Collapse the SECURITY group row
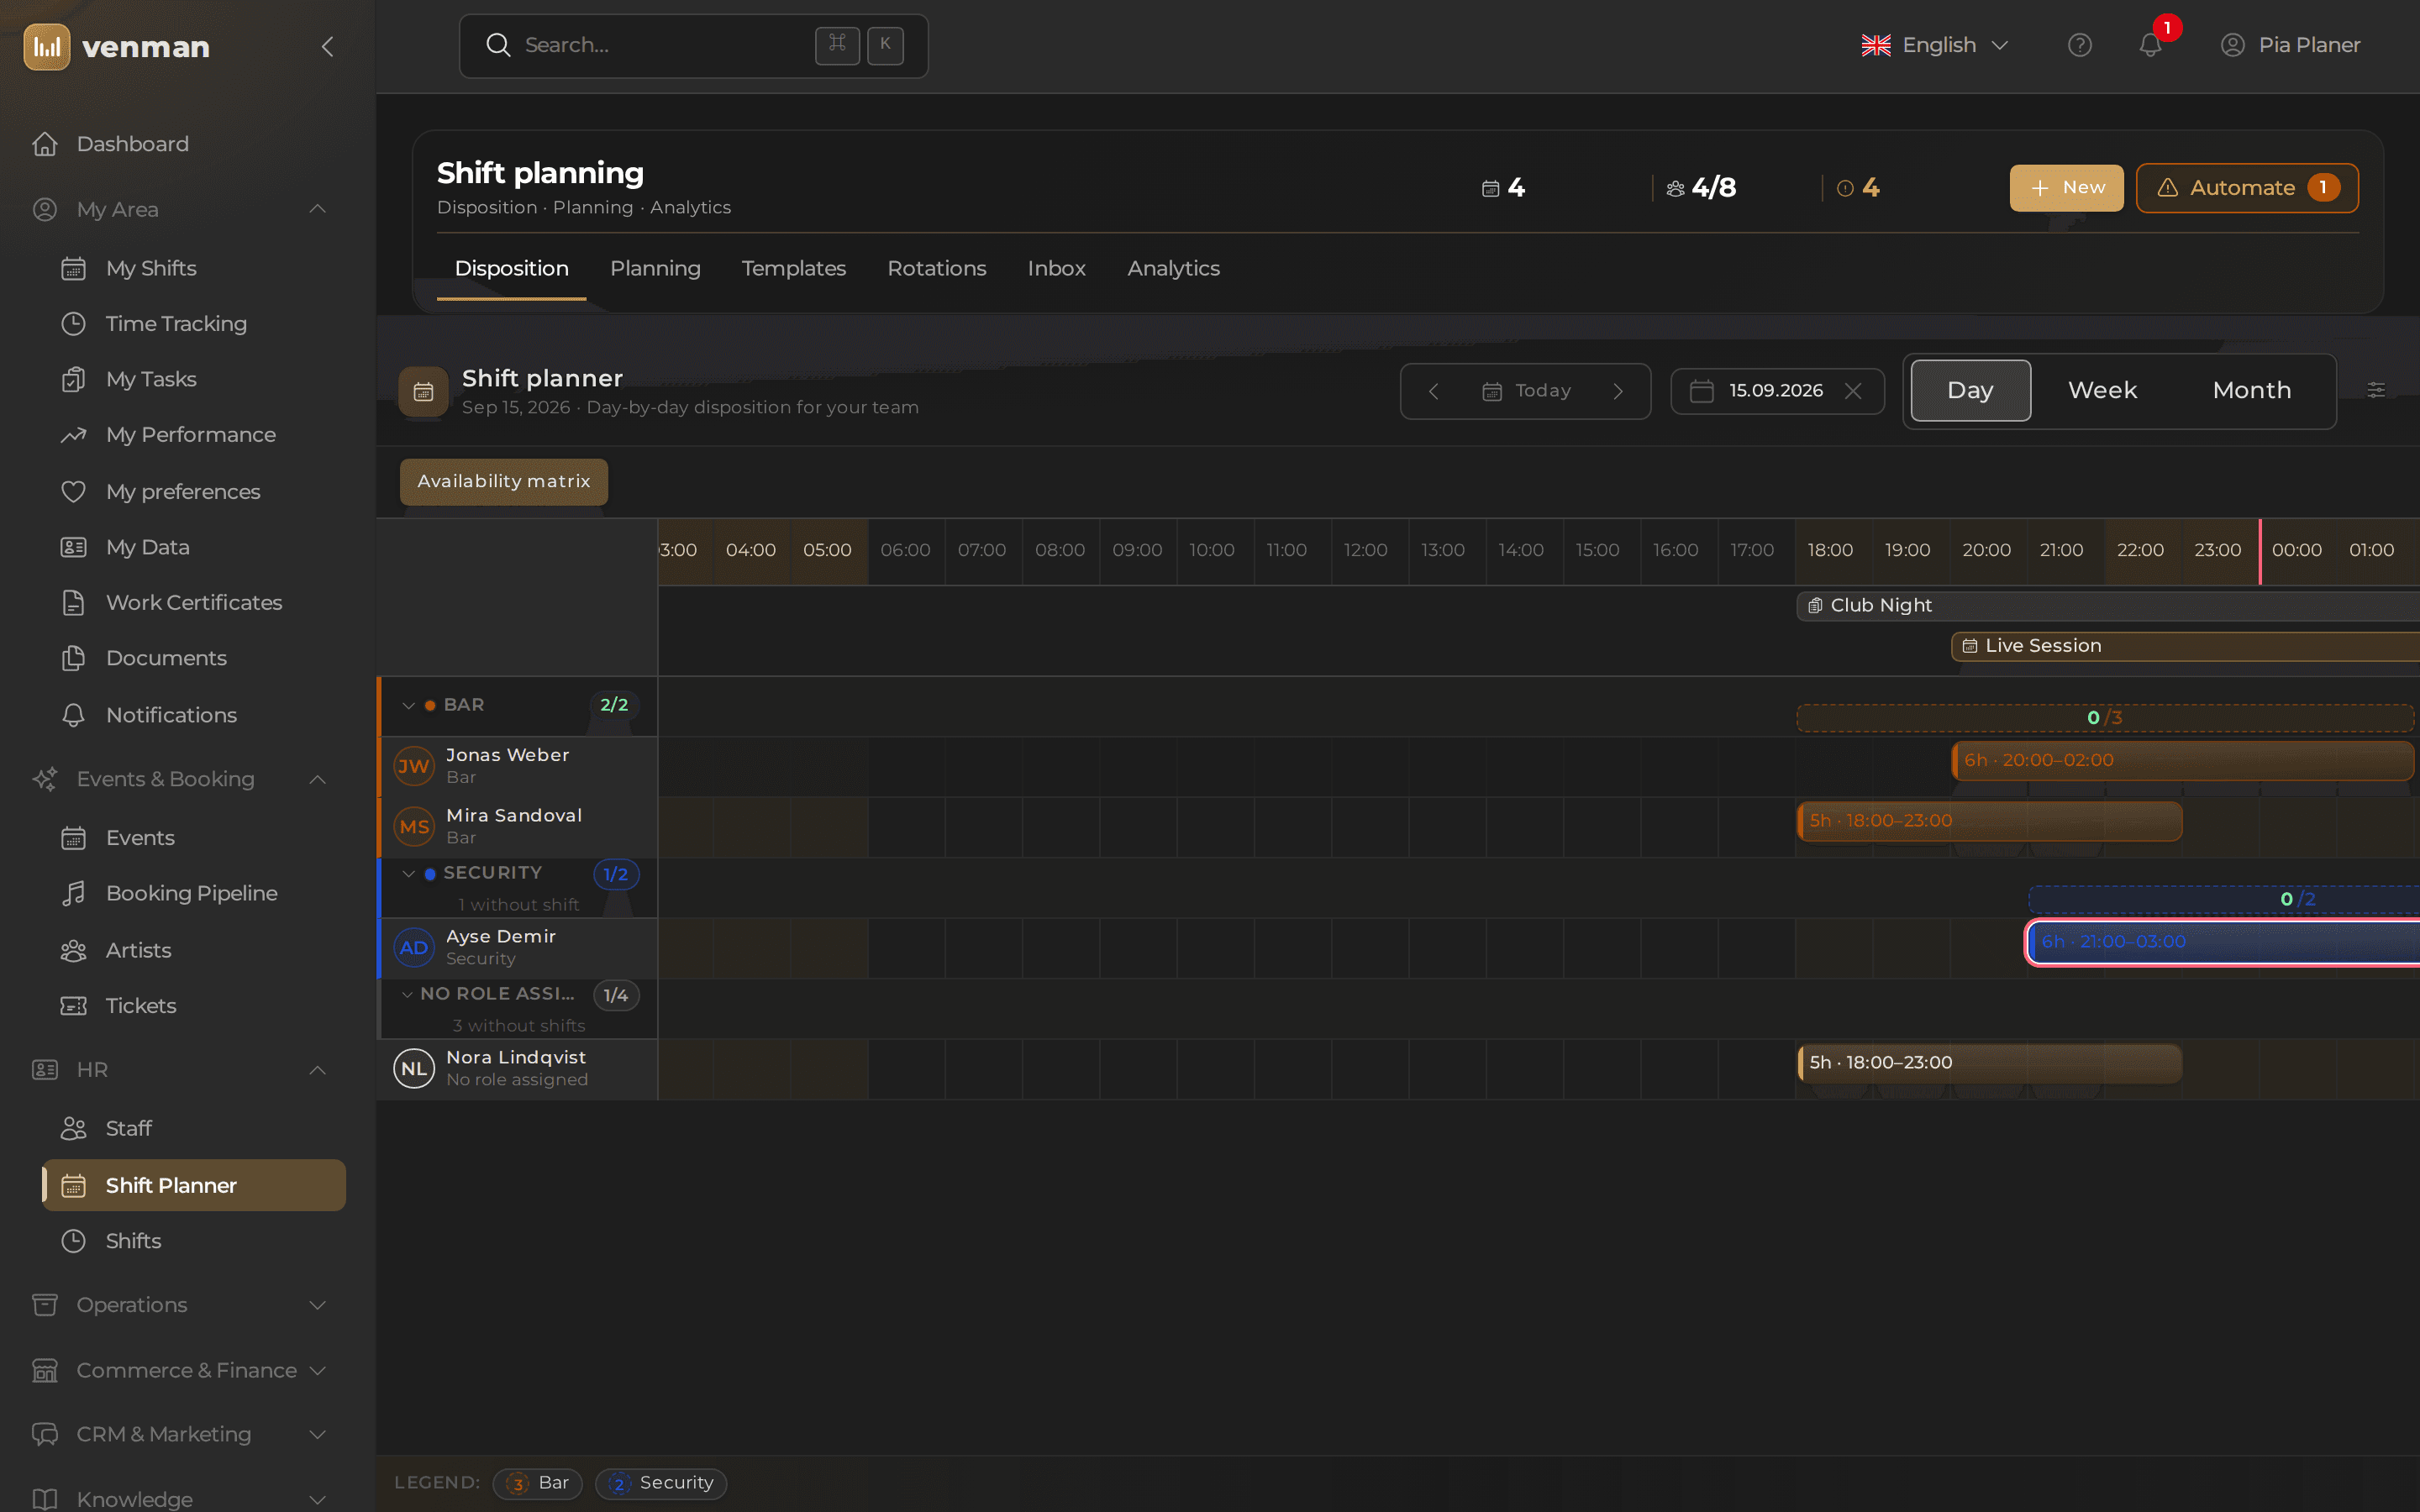The image size is (2420, 1512). (x=408, y=874)
